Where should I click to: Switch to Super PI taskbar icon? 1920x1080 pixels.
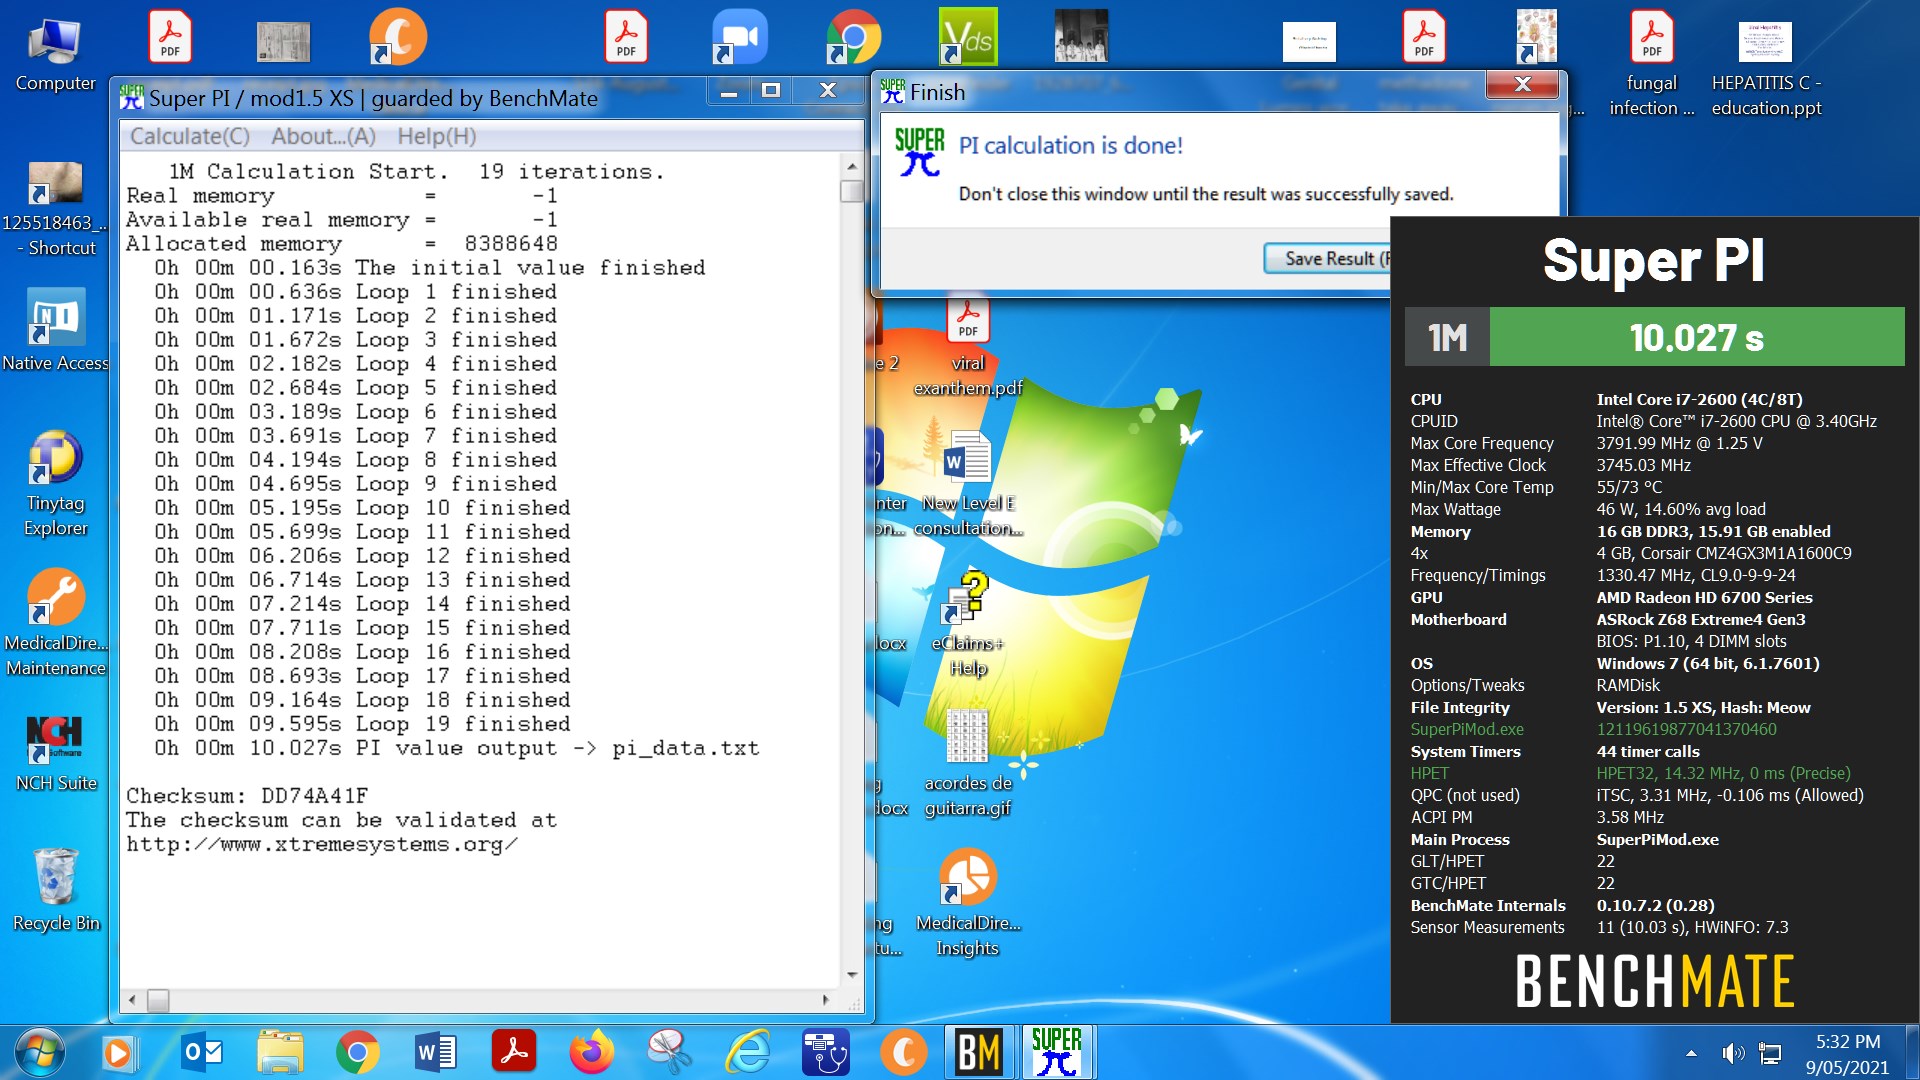(1057, 1052)
